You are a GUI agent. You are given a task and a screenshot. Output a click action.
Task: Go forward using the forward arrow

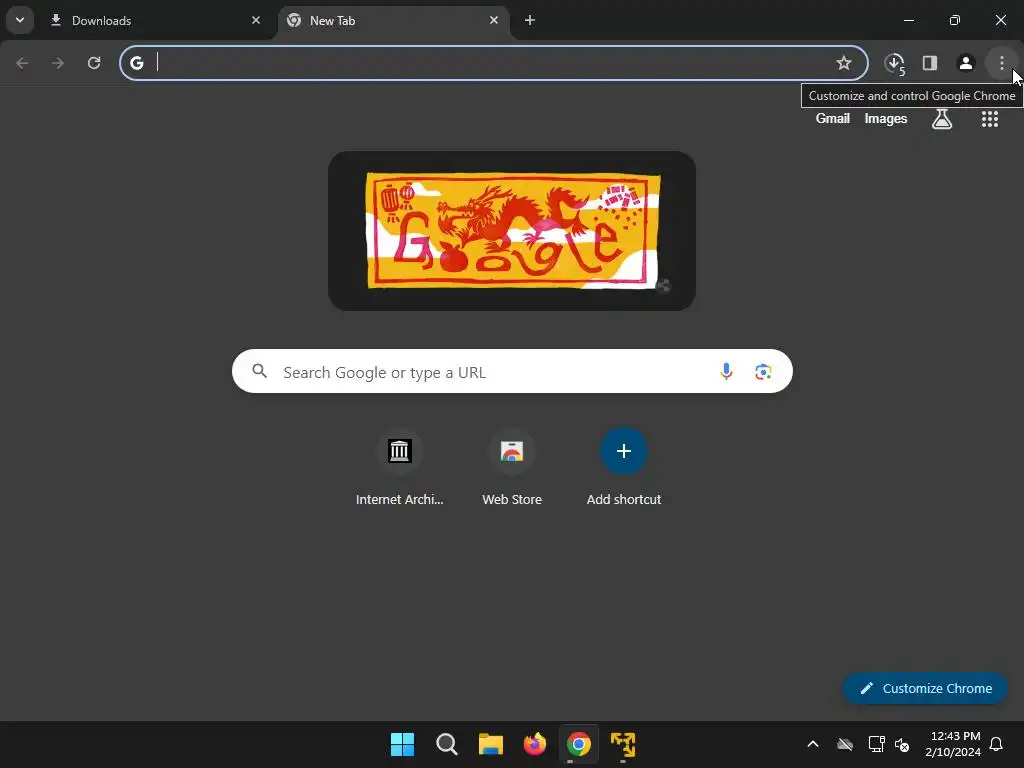[58, 63]
